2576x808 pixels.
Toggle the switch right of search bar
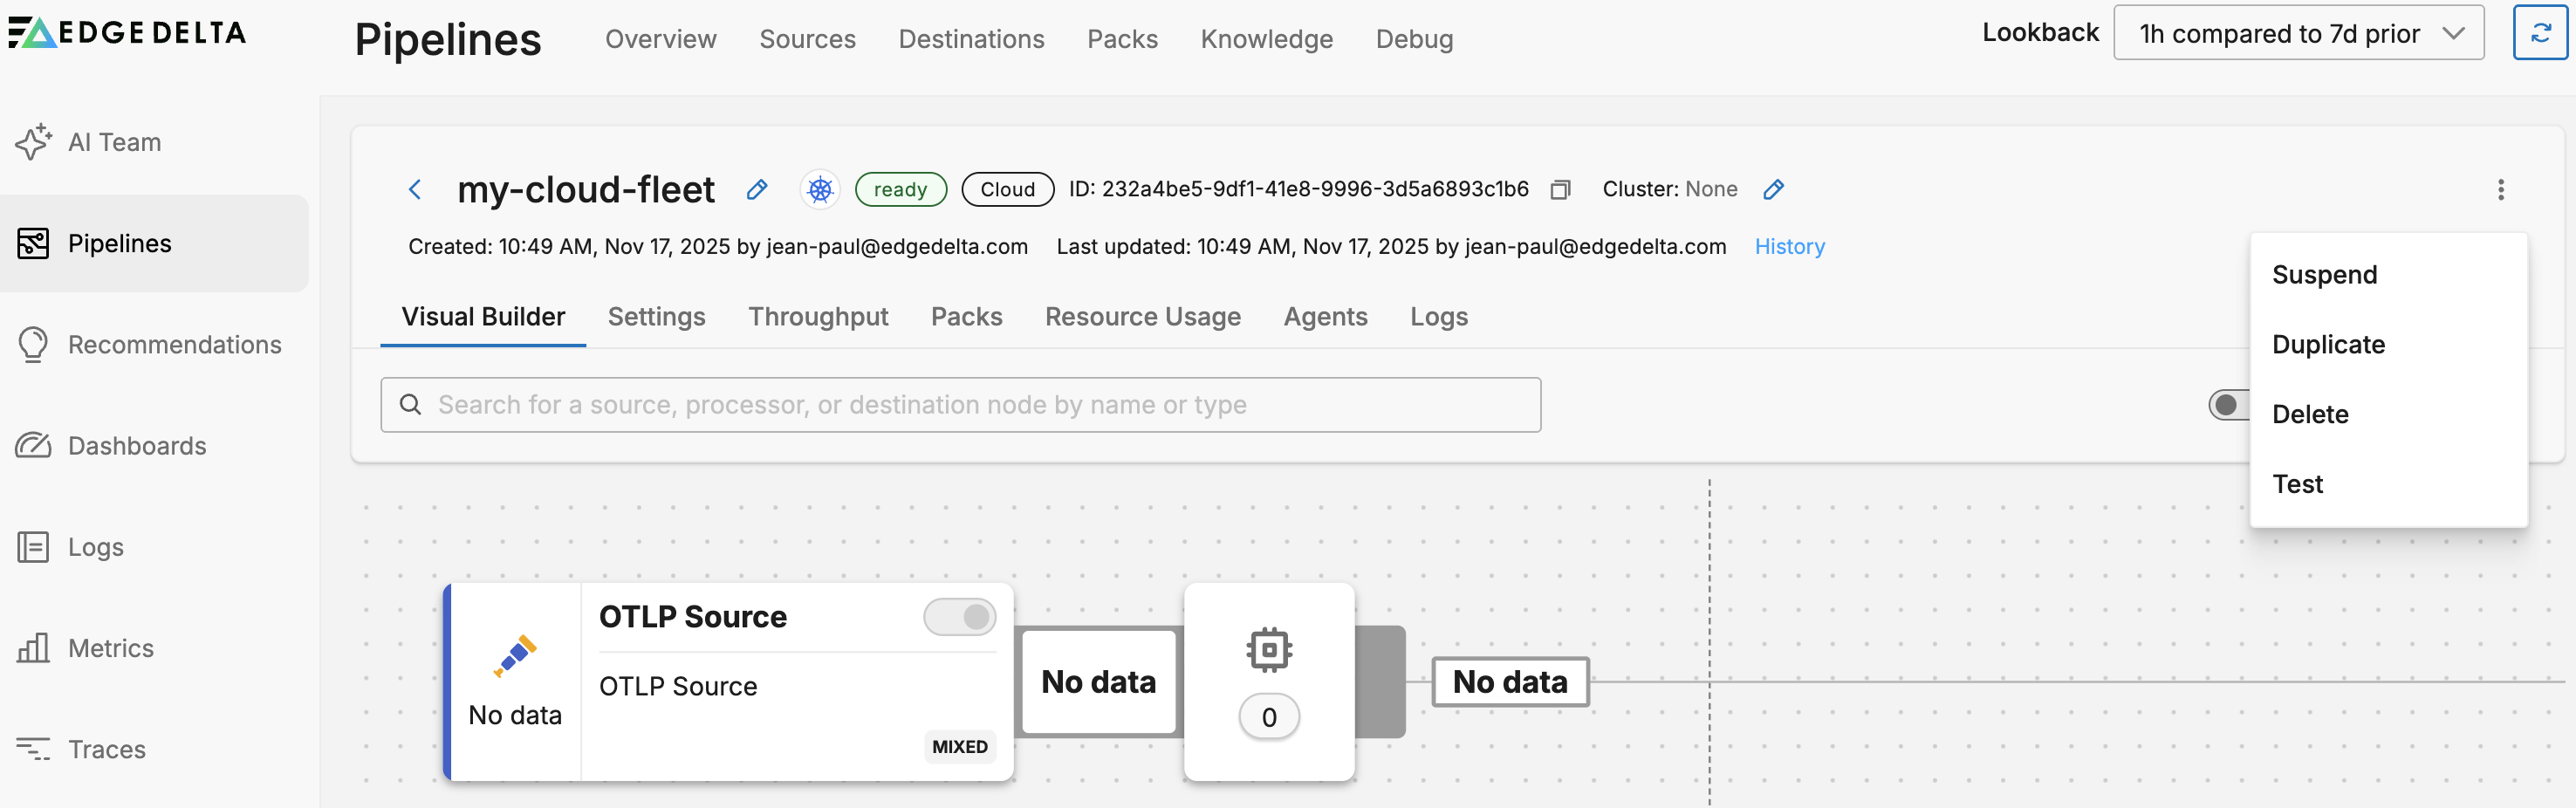tap(2229, 405)
